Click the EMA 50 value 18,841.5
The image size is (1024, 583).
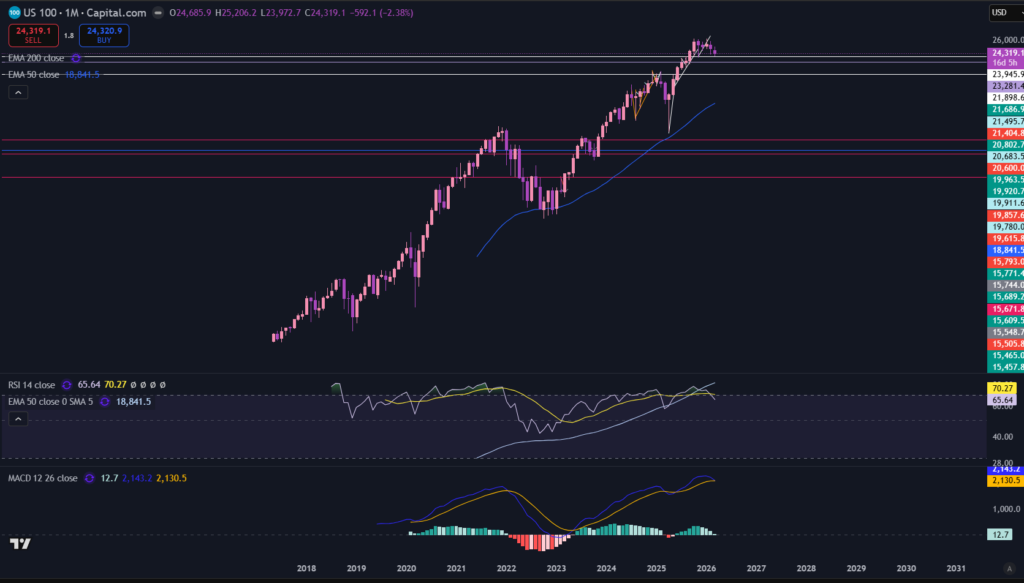(82, 75)
